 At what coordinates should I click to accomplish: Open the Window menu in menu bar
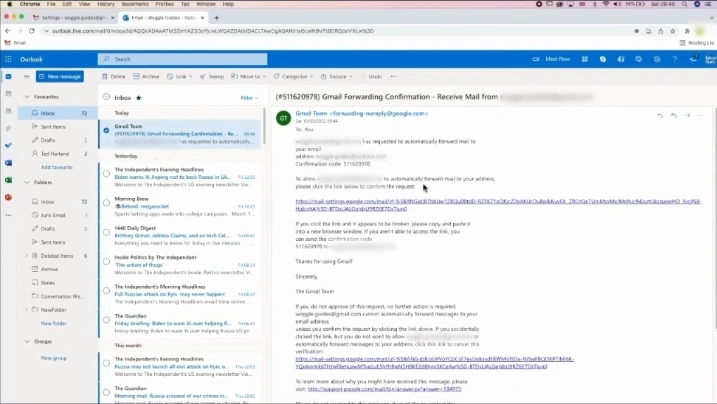(x=206, y=4)
